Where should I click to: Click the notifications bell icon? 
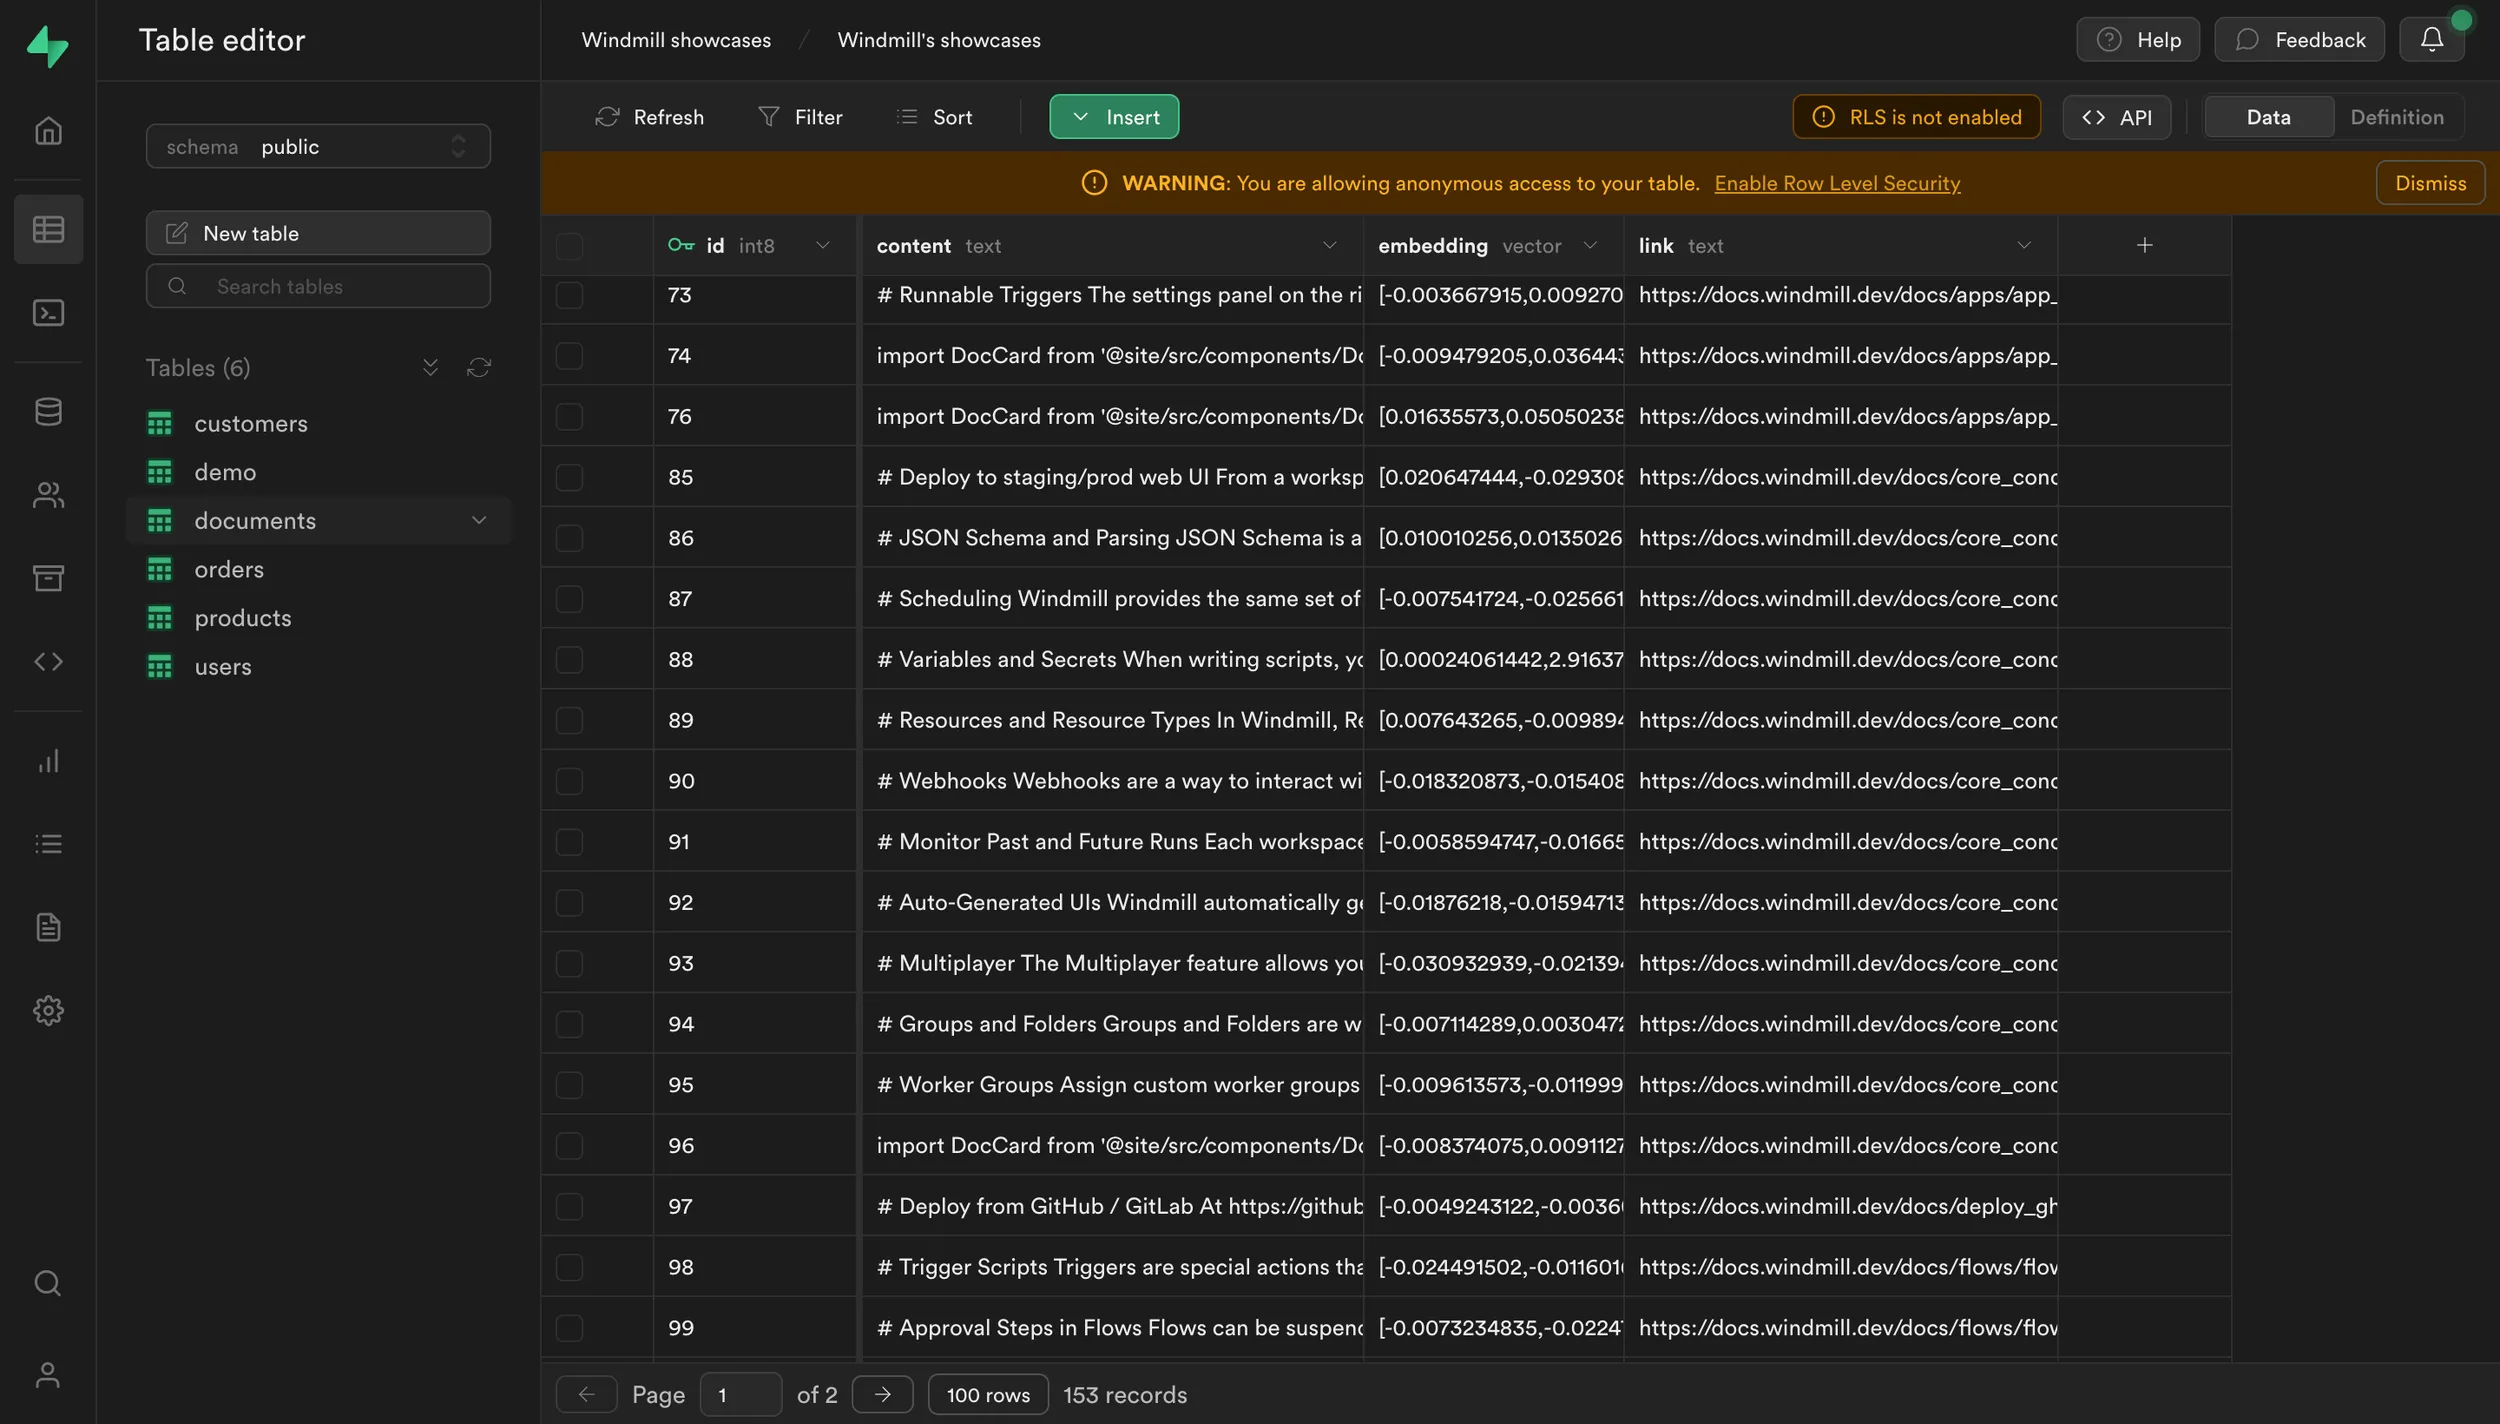click(x=2431, y=40)
